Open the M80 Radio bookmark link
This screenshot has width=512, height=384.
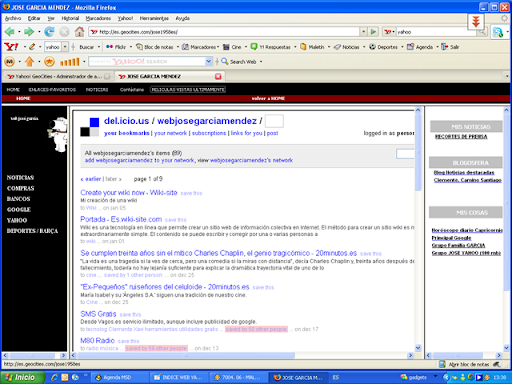(97, 340)
